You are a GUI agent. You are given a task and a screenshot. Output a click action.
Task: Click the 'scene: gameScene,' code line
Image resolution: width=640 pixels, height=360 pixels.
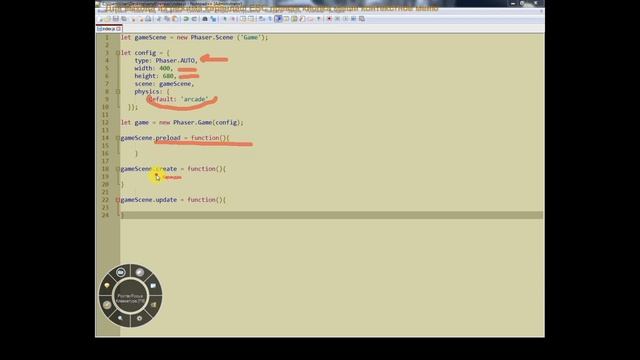[x=164, y=84]
